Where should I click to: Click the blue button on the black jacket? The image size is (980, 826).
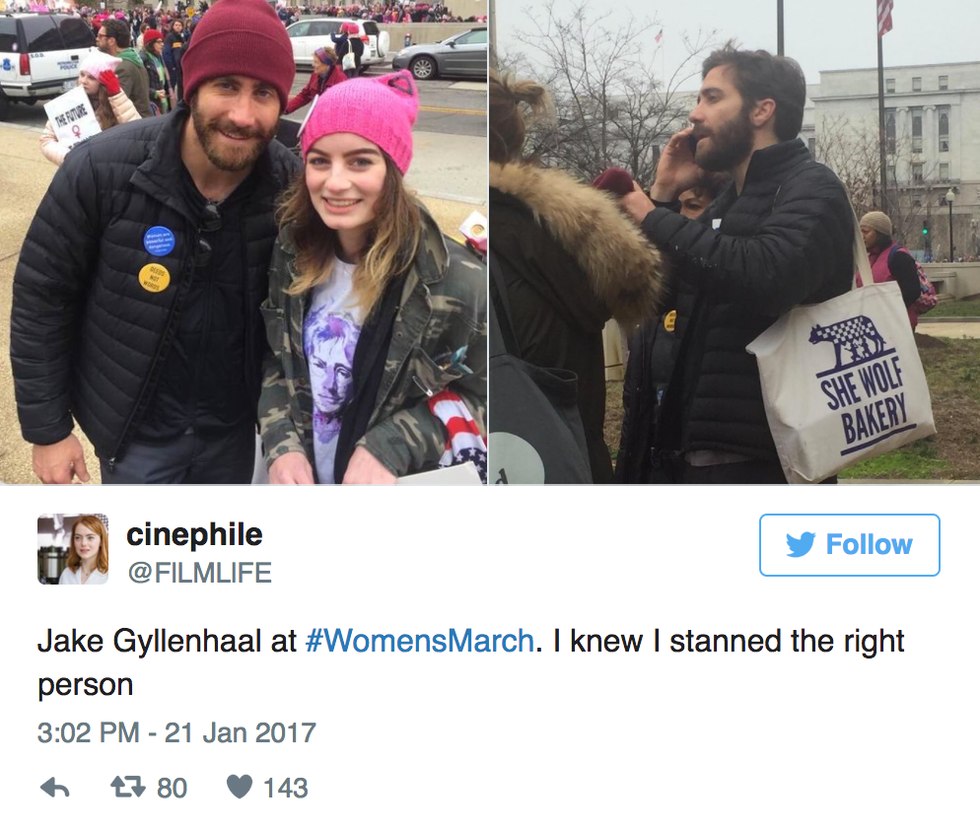158,240
